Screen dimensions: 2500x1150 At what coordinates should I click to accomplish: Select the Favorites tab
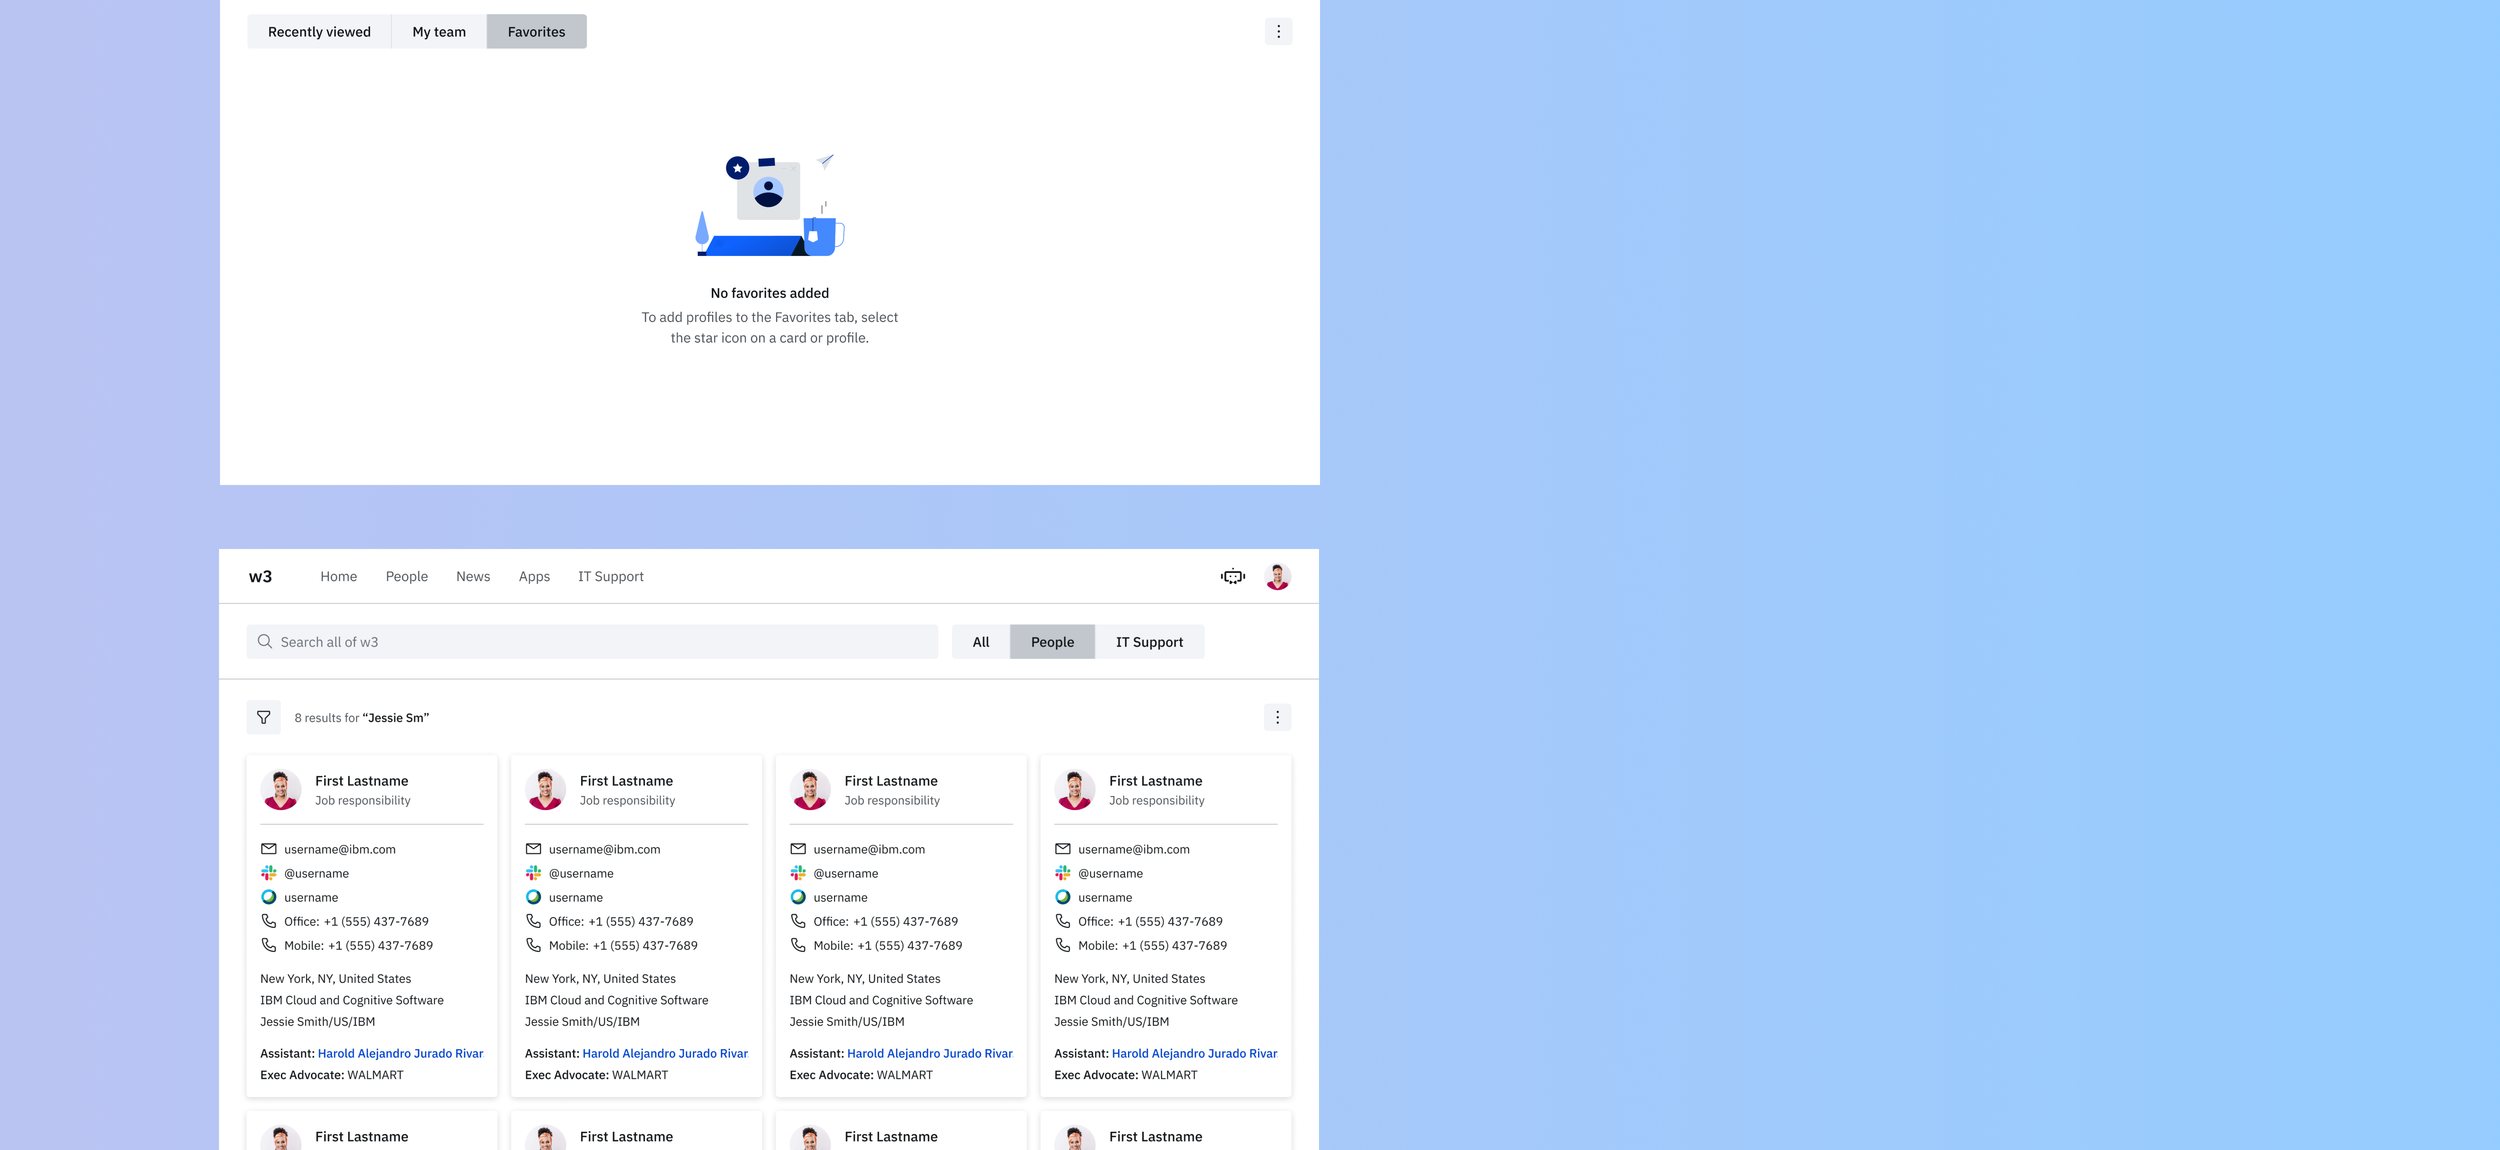(x=536, y=31)
